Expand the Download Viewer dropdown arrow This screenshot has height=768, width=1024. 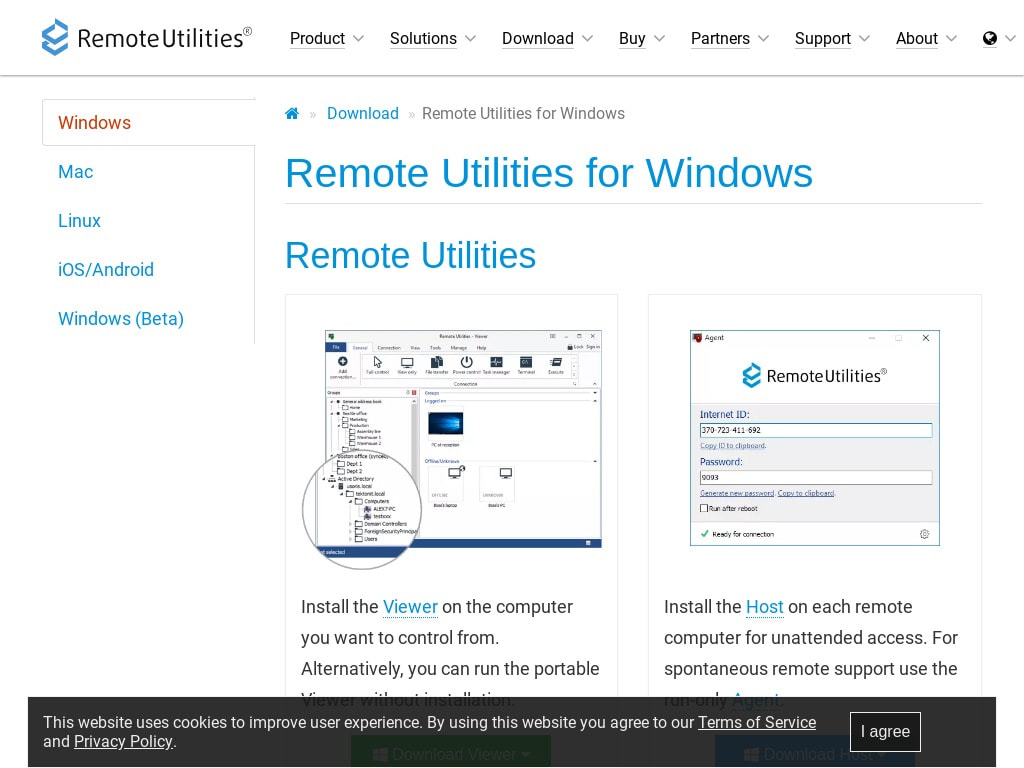525,755
